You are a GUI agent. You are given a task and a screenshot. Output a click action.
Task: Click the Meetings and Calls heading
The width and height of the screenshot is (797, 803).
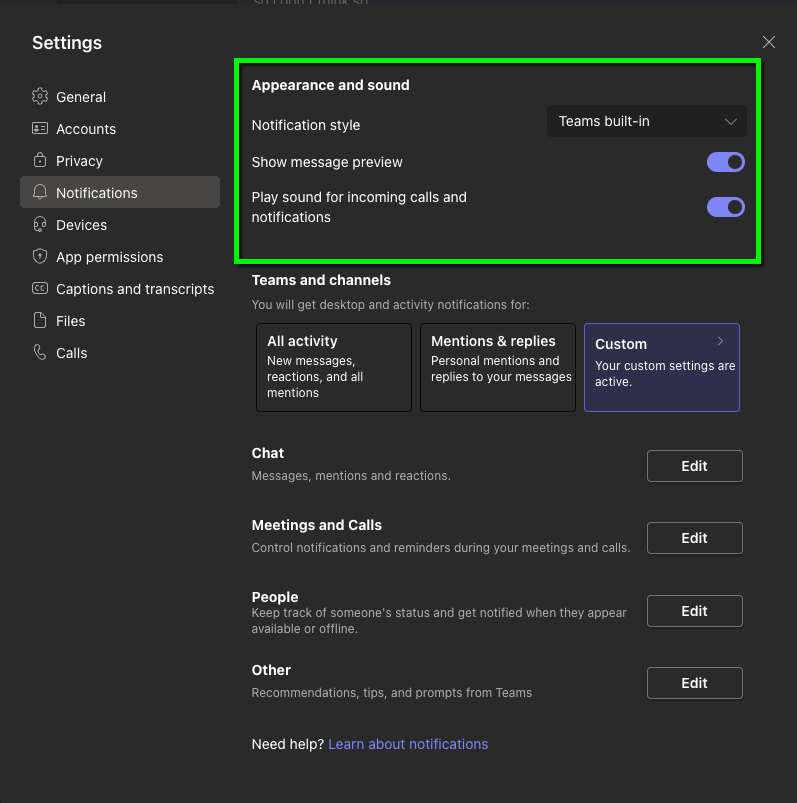tap(317, 525)
